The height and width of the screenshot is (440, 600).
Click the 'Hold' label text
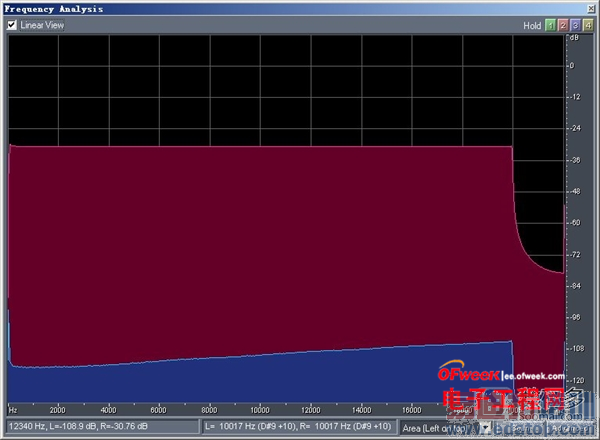(532, 26)
